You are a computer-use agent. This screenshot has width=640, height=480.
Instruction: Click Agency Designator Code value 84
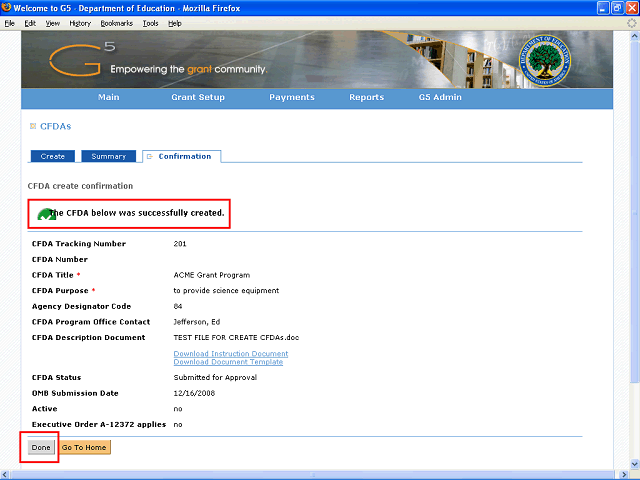tap(178, 306)
